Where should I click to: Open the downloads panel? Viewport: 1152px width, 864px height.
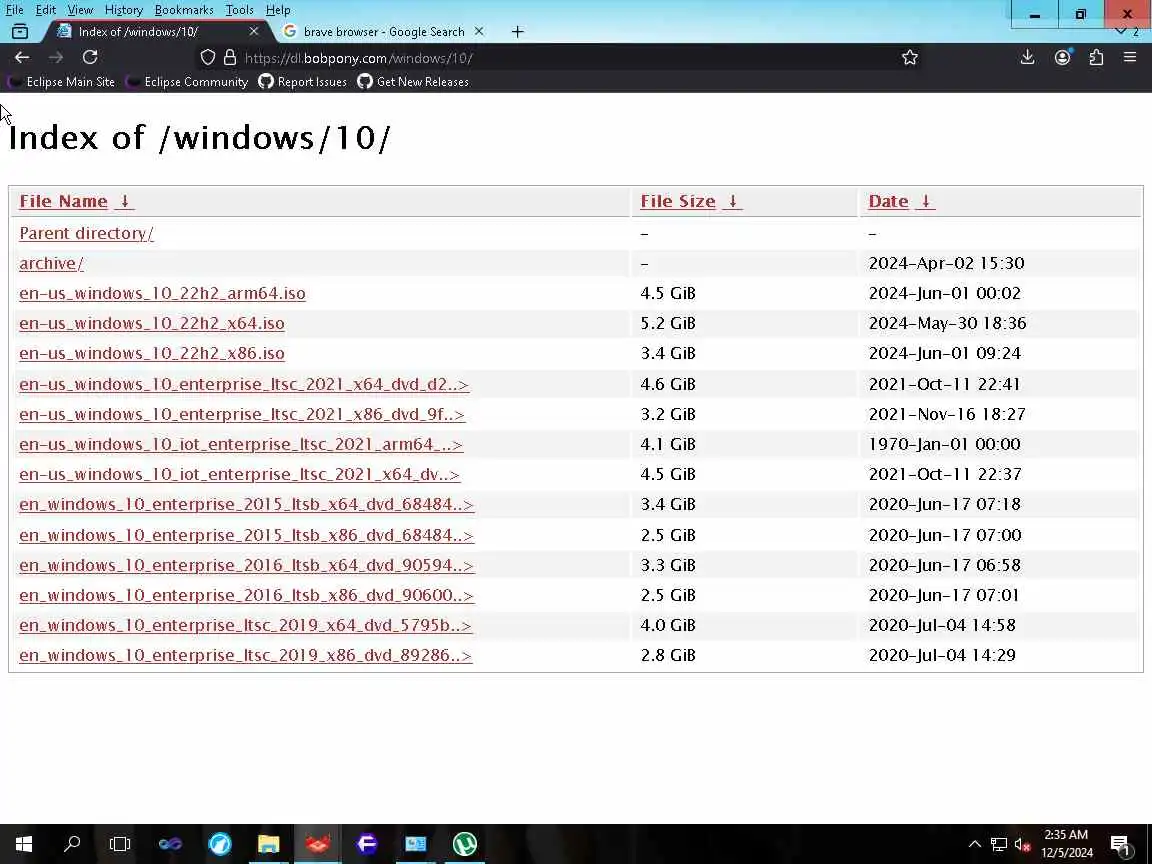[1027, 57]
